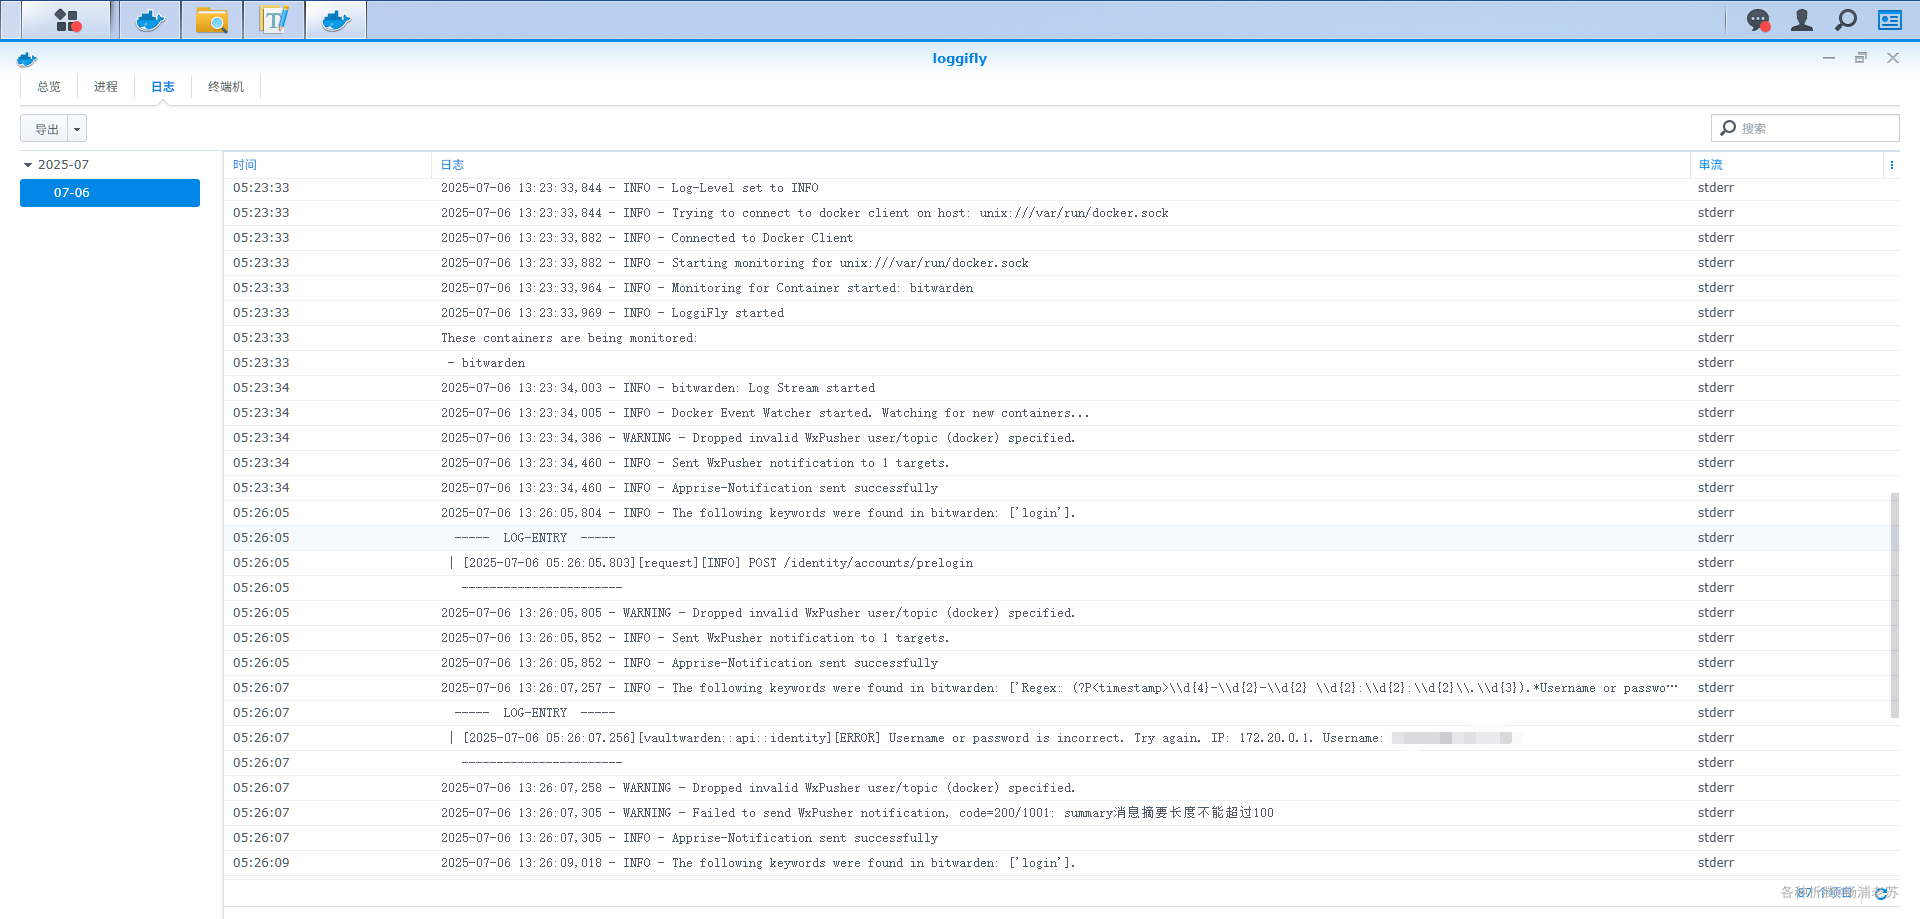
Task: Select row 'Starting monitoring for unix:///var/run/docker.sock'
Action: 1061,263
